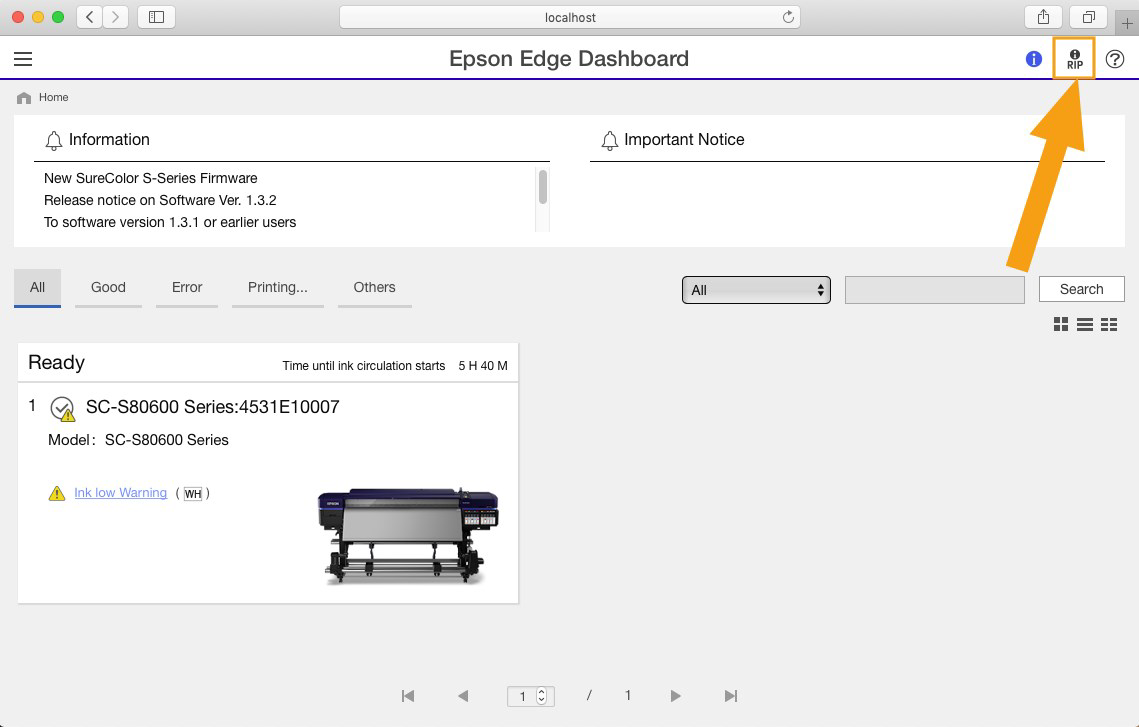The image size is (1139, 727).
Task: Open Help via the question mark icon
Action: (x=1115, y=59)
